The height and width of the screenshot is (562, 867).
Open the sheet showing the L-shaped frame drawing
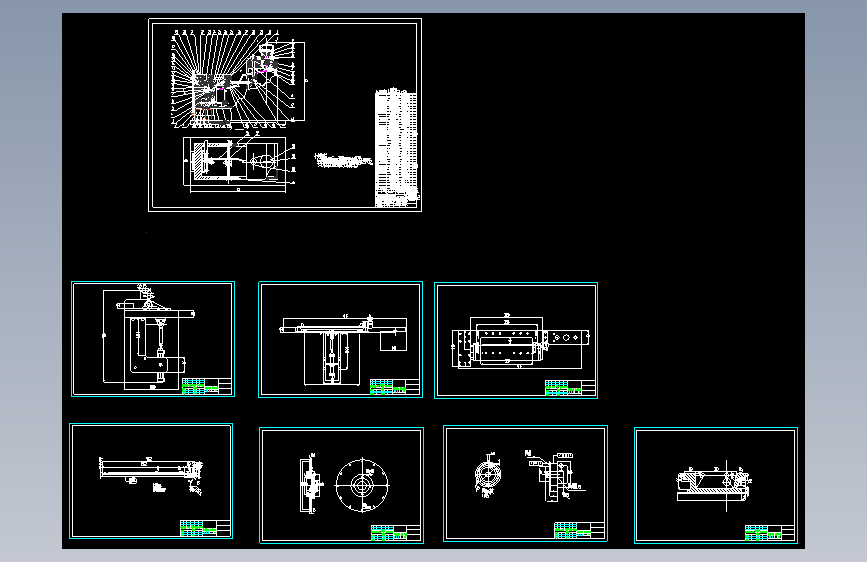tap(153, 339)
